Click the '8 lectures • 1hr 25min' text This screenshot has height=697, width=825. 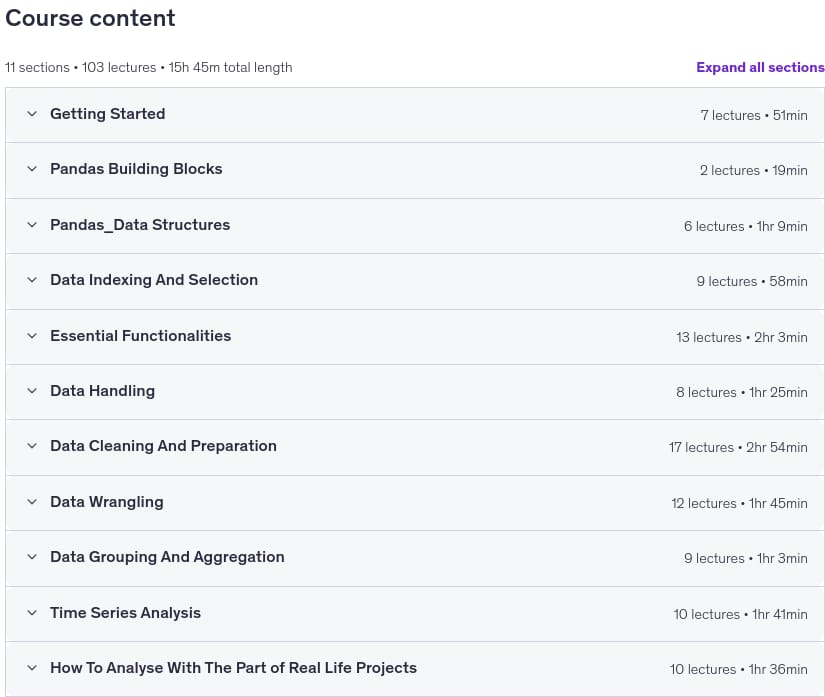742,392
